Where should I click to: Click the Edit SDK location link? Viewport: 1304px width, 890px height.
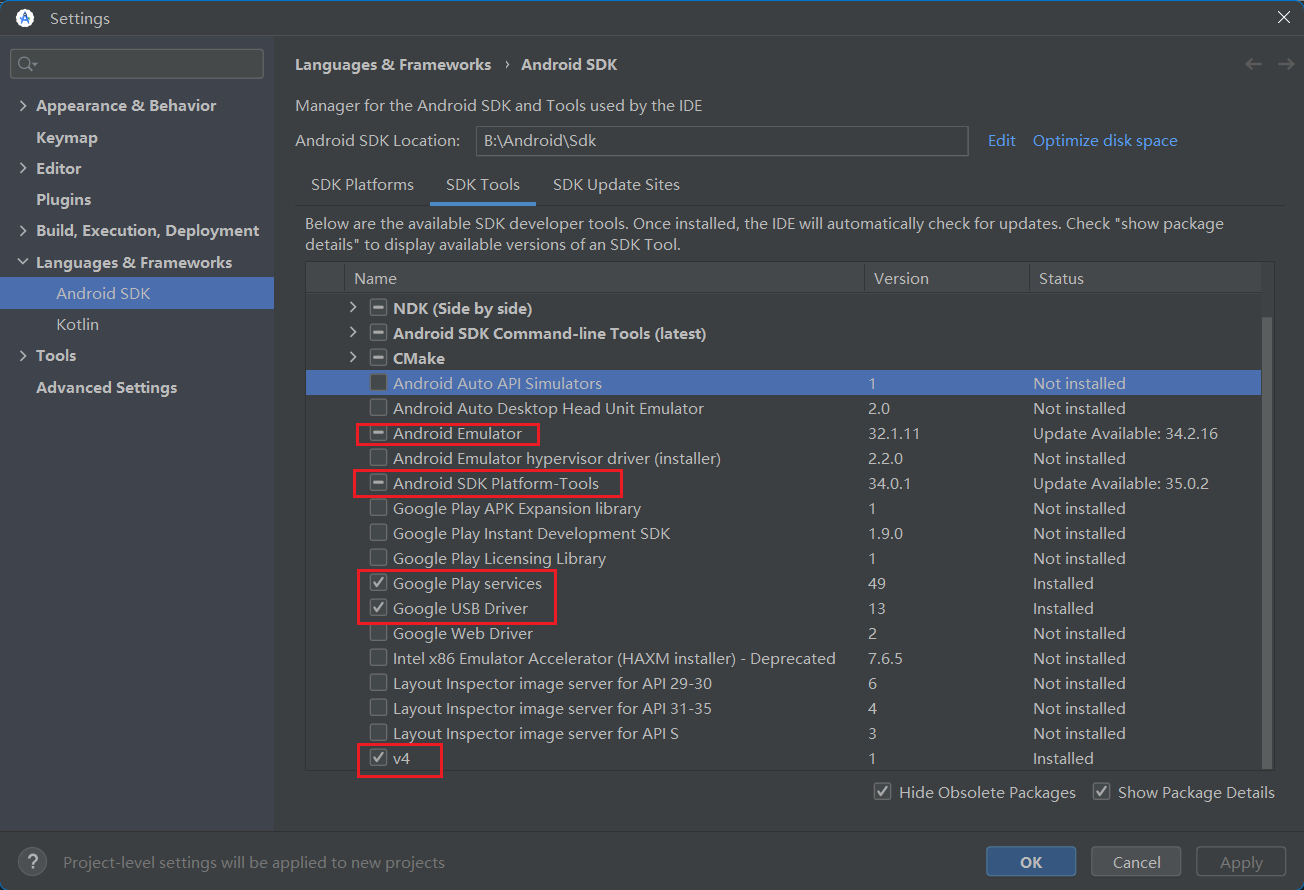click(1002, 141)
